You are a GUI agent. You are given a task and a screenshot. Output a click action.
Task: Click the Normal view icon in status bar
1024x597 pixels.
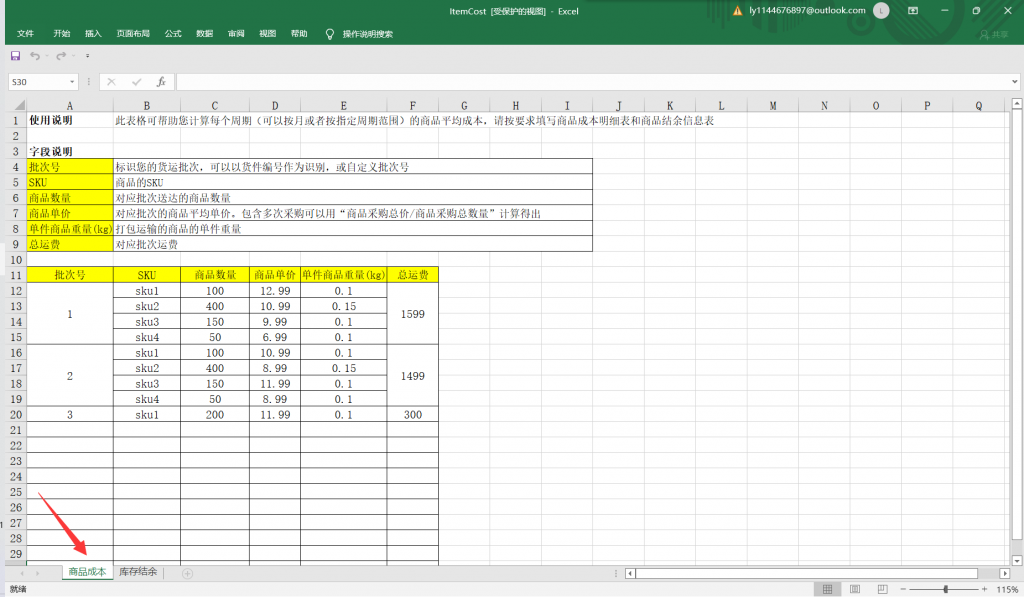tap(827, 589)
